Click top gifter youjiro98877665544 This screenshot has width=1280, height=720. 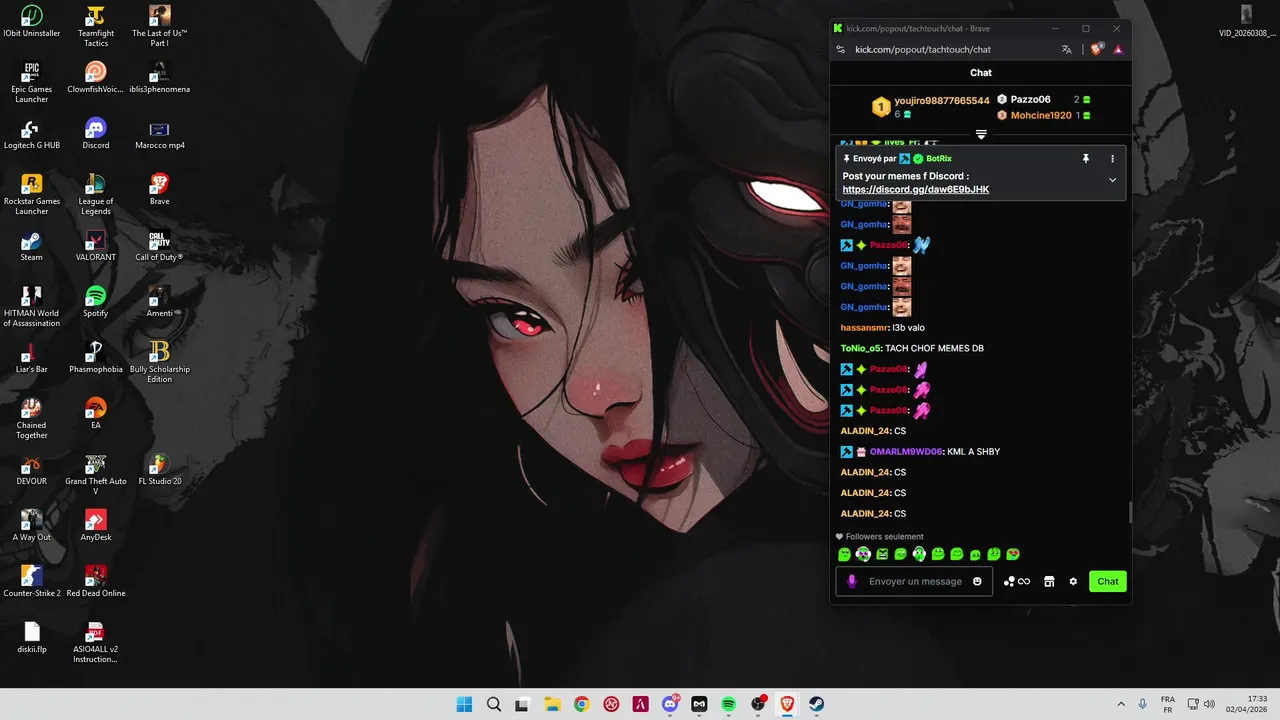tap(942, 101)
